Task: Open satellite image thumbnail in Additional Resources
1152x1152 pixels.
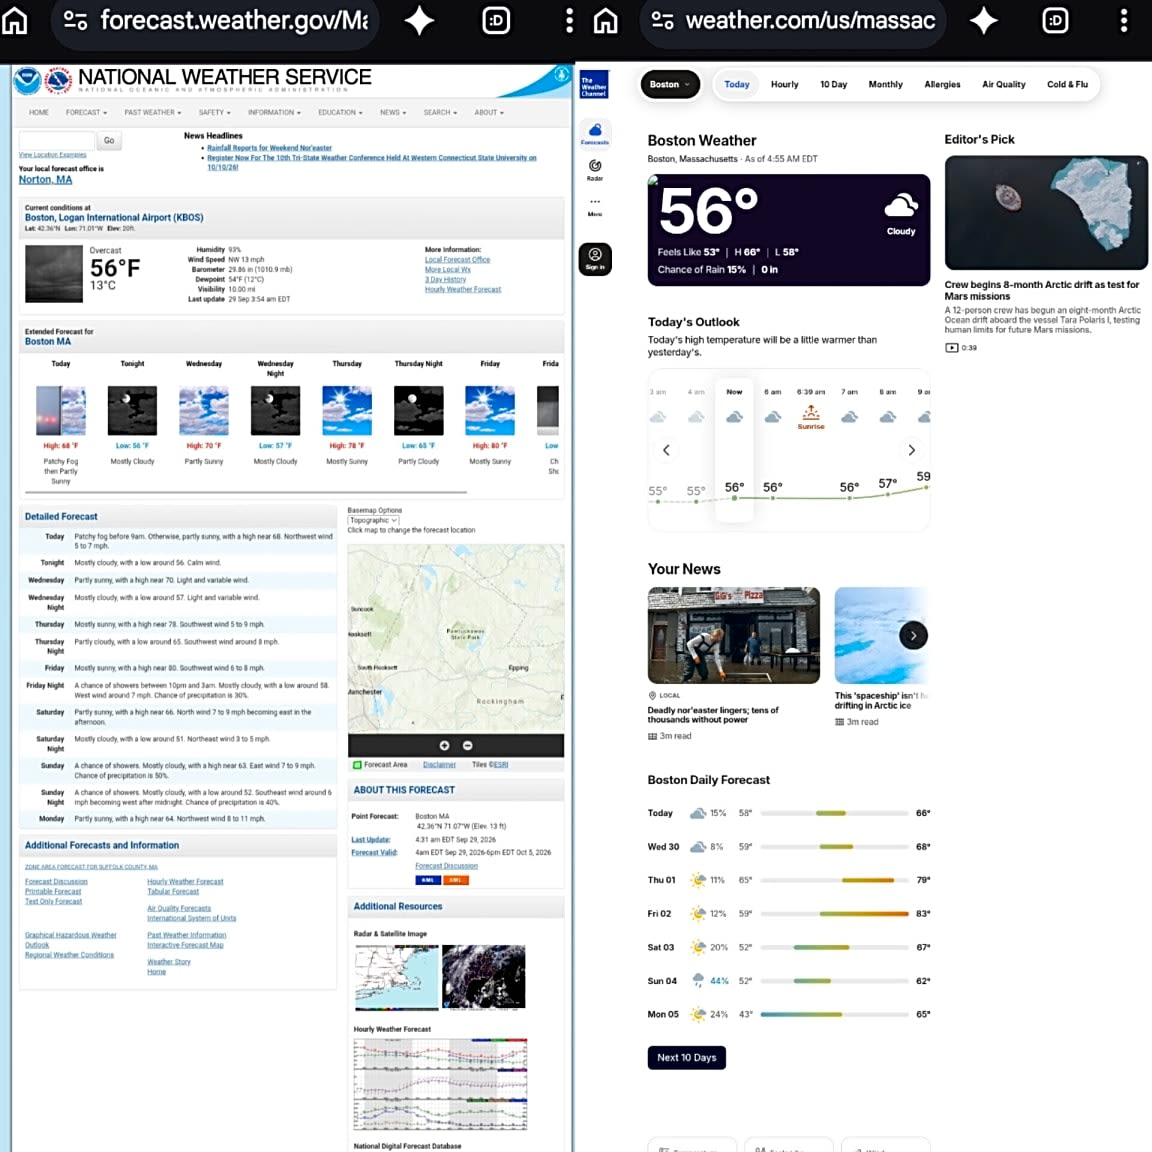Action: (483, 976)
